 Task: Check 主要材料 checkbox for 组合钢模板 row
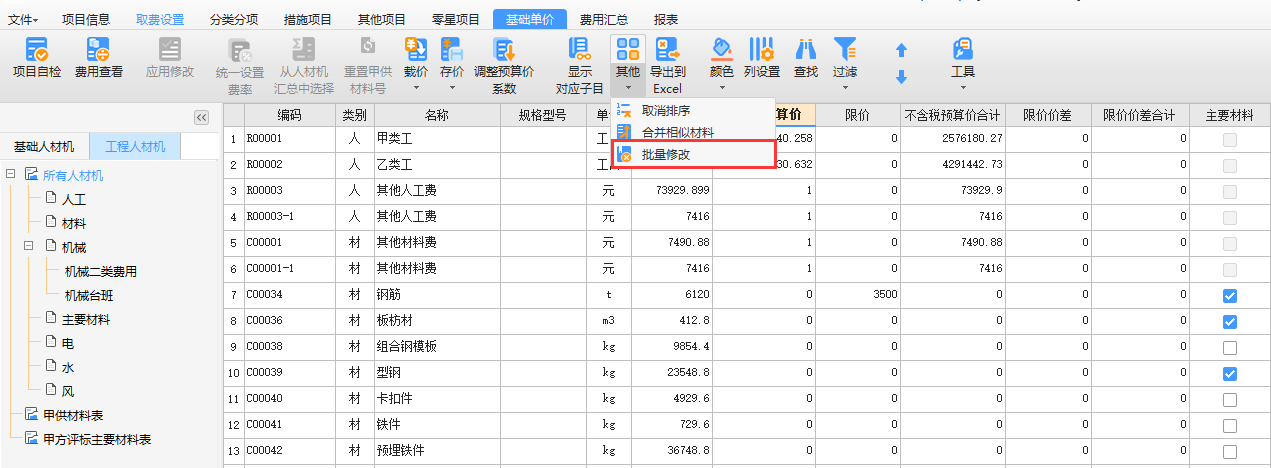1230,348
